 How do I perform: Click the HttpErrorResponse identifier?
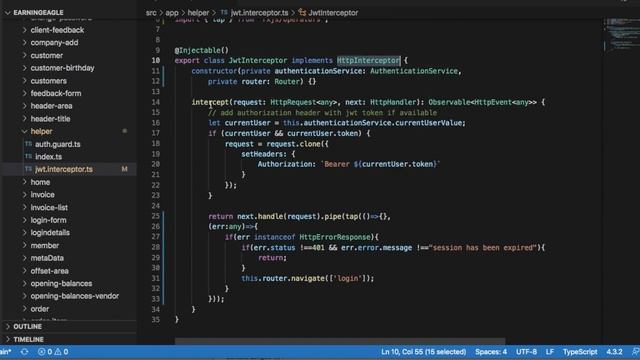tap(335, 237)
